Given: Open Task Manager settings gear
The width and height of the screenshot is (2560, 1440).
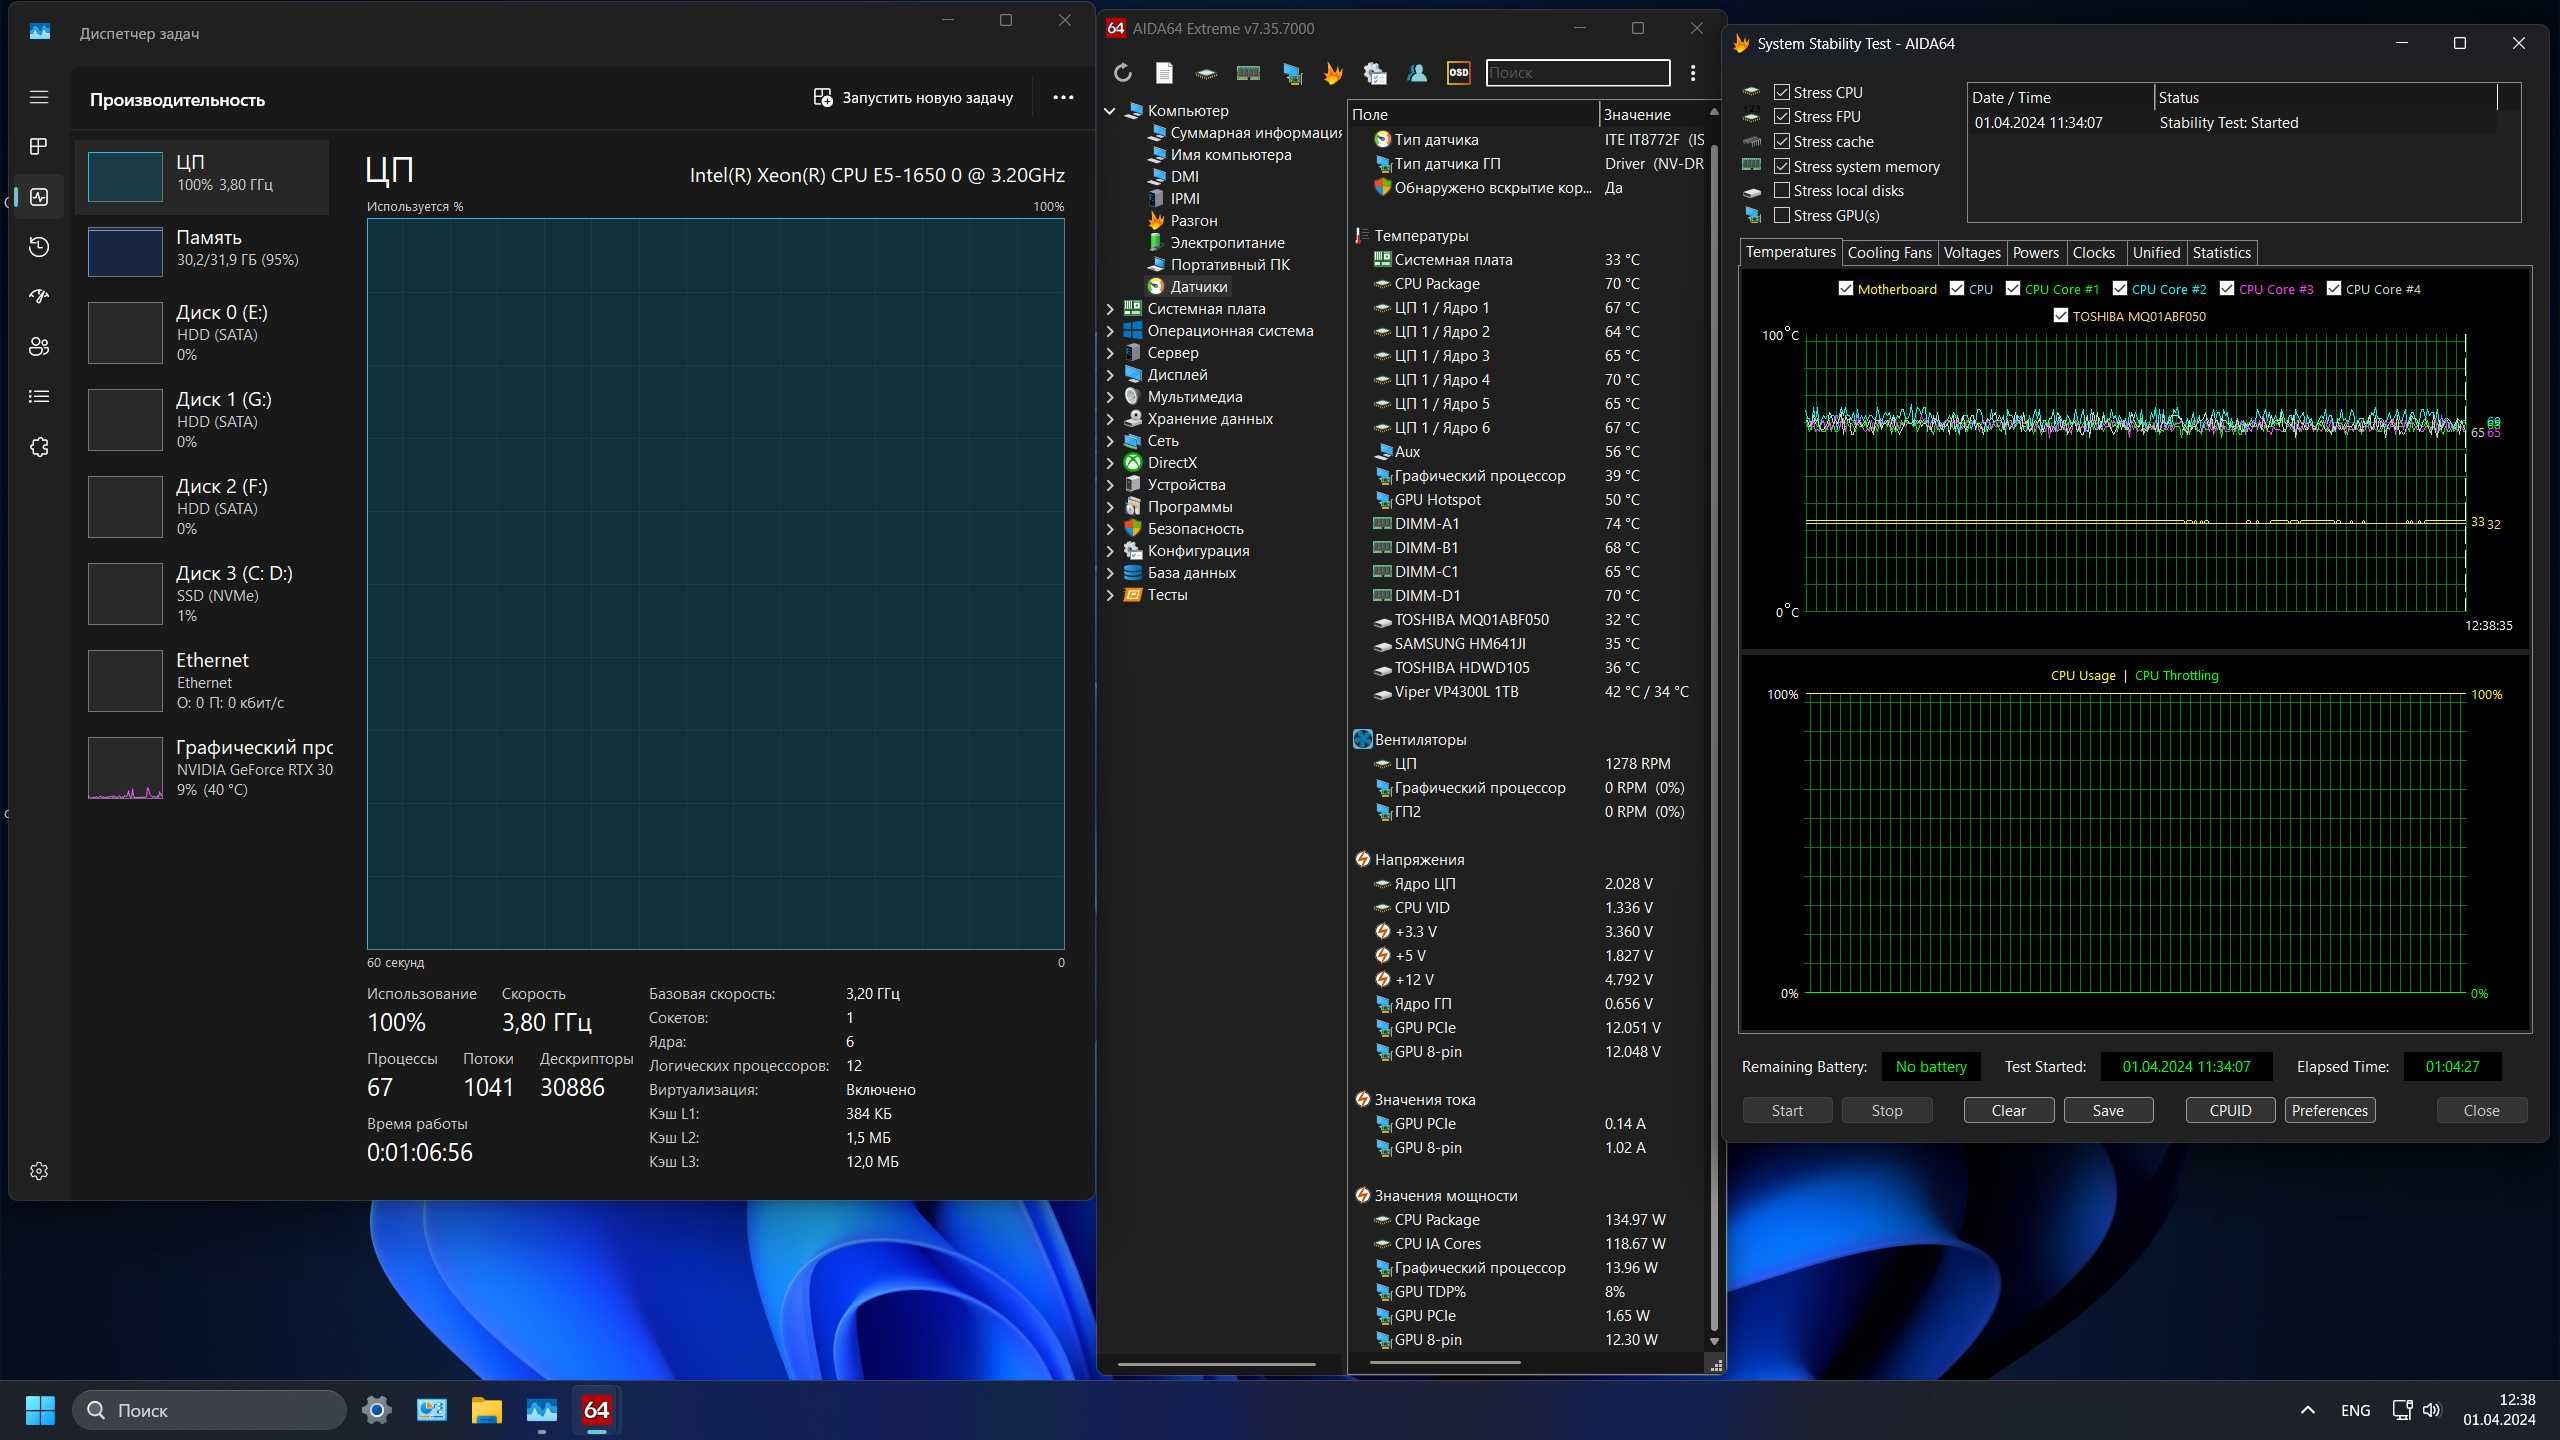Looking at the screenshot, I should [x=39, y=1171].
